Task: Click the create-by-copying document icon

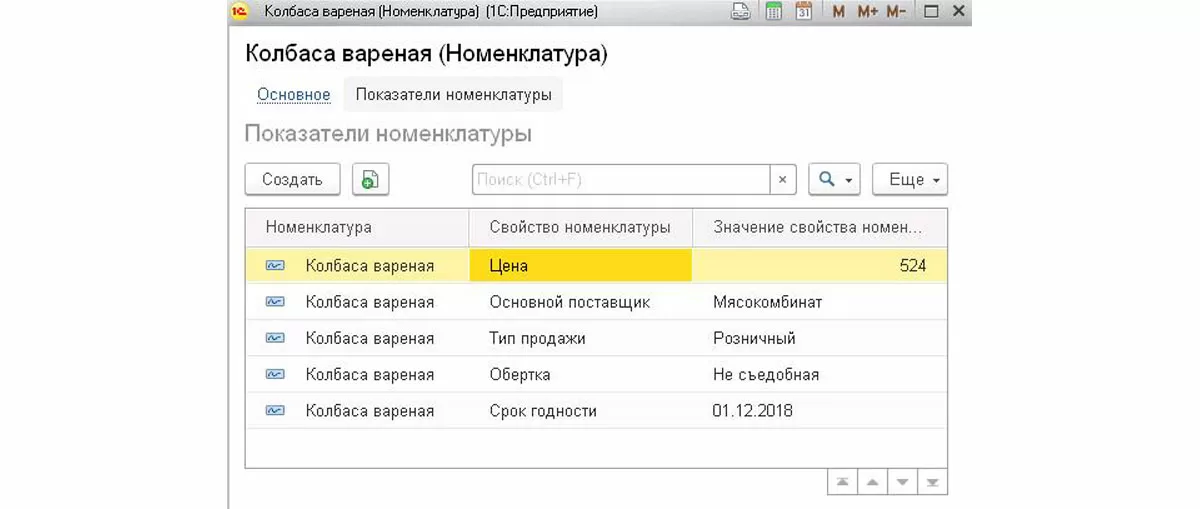Action: [x=370, y=180]
